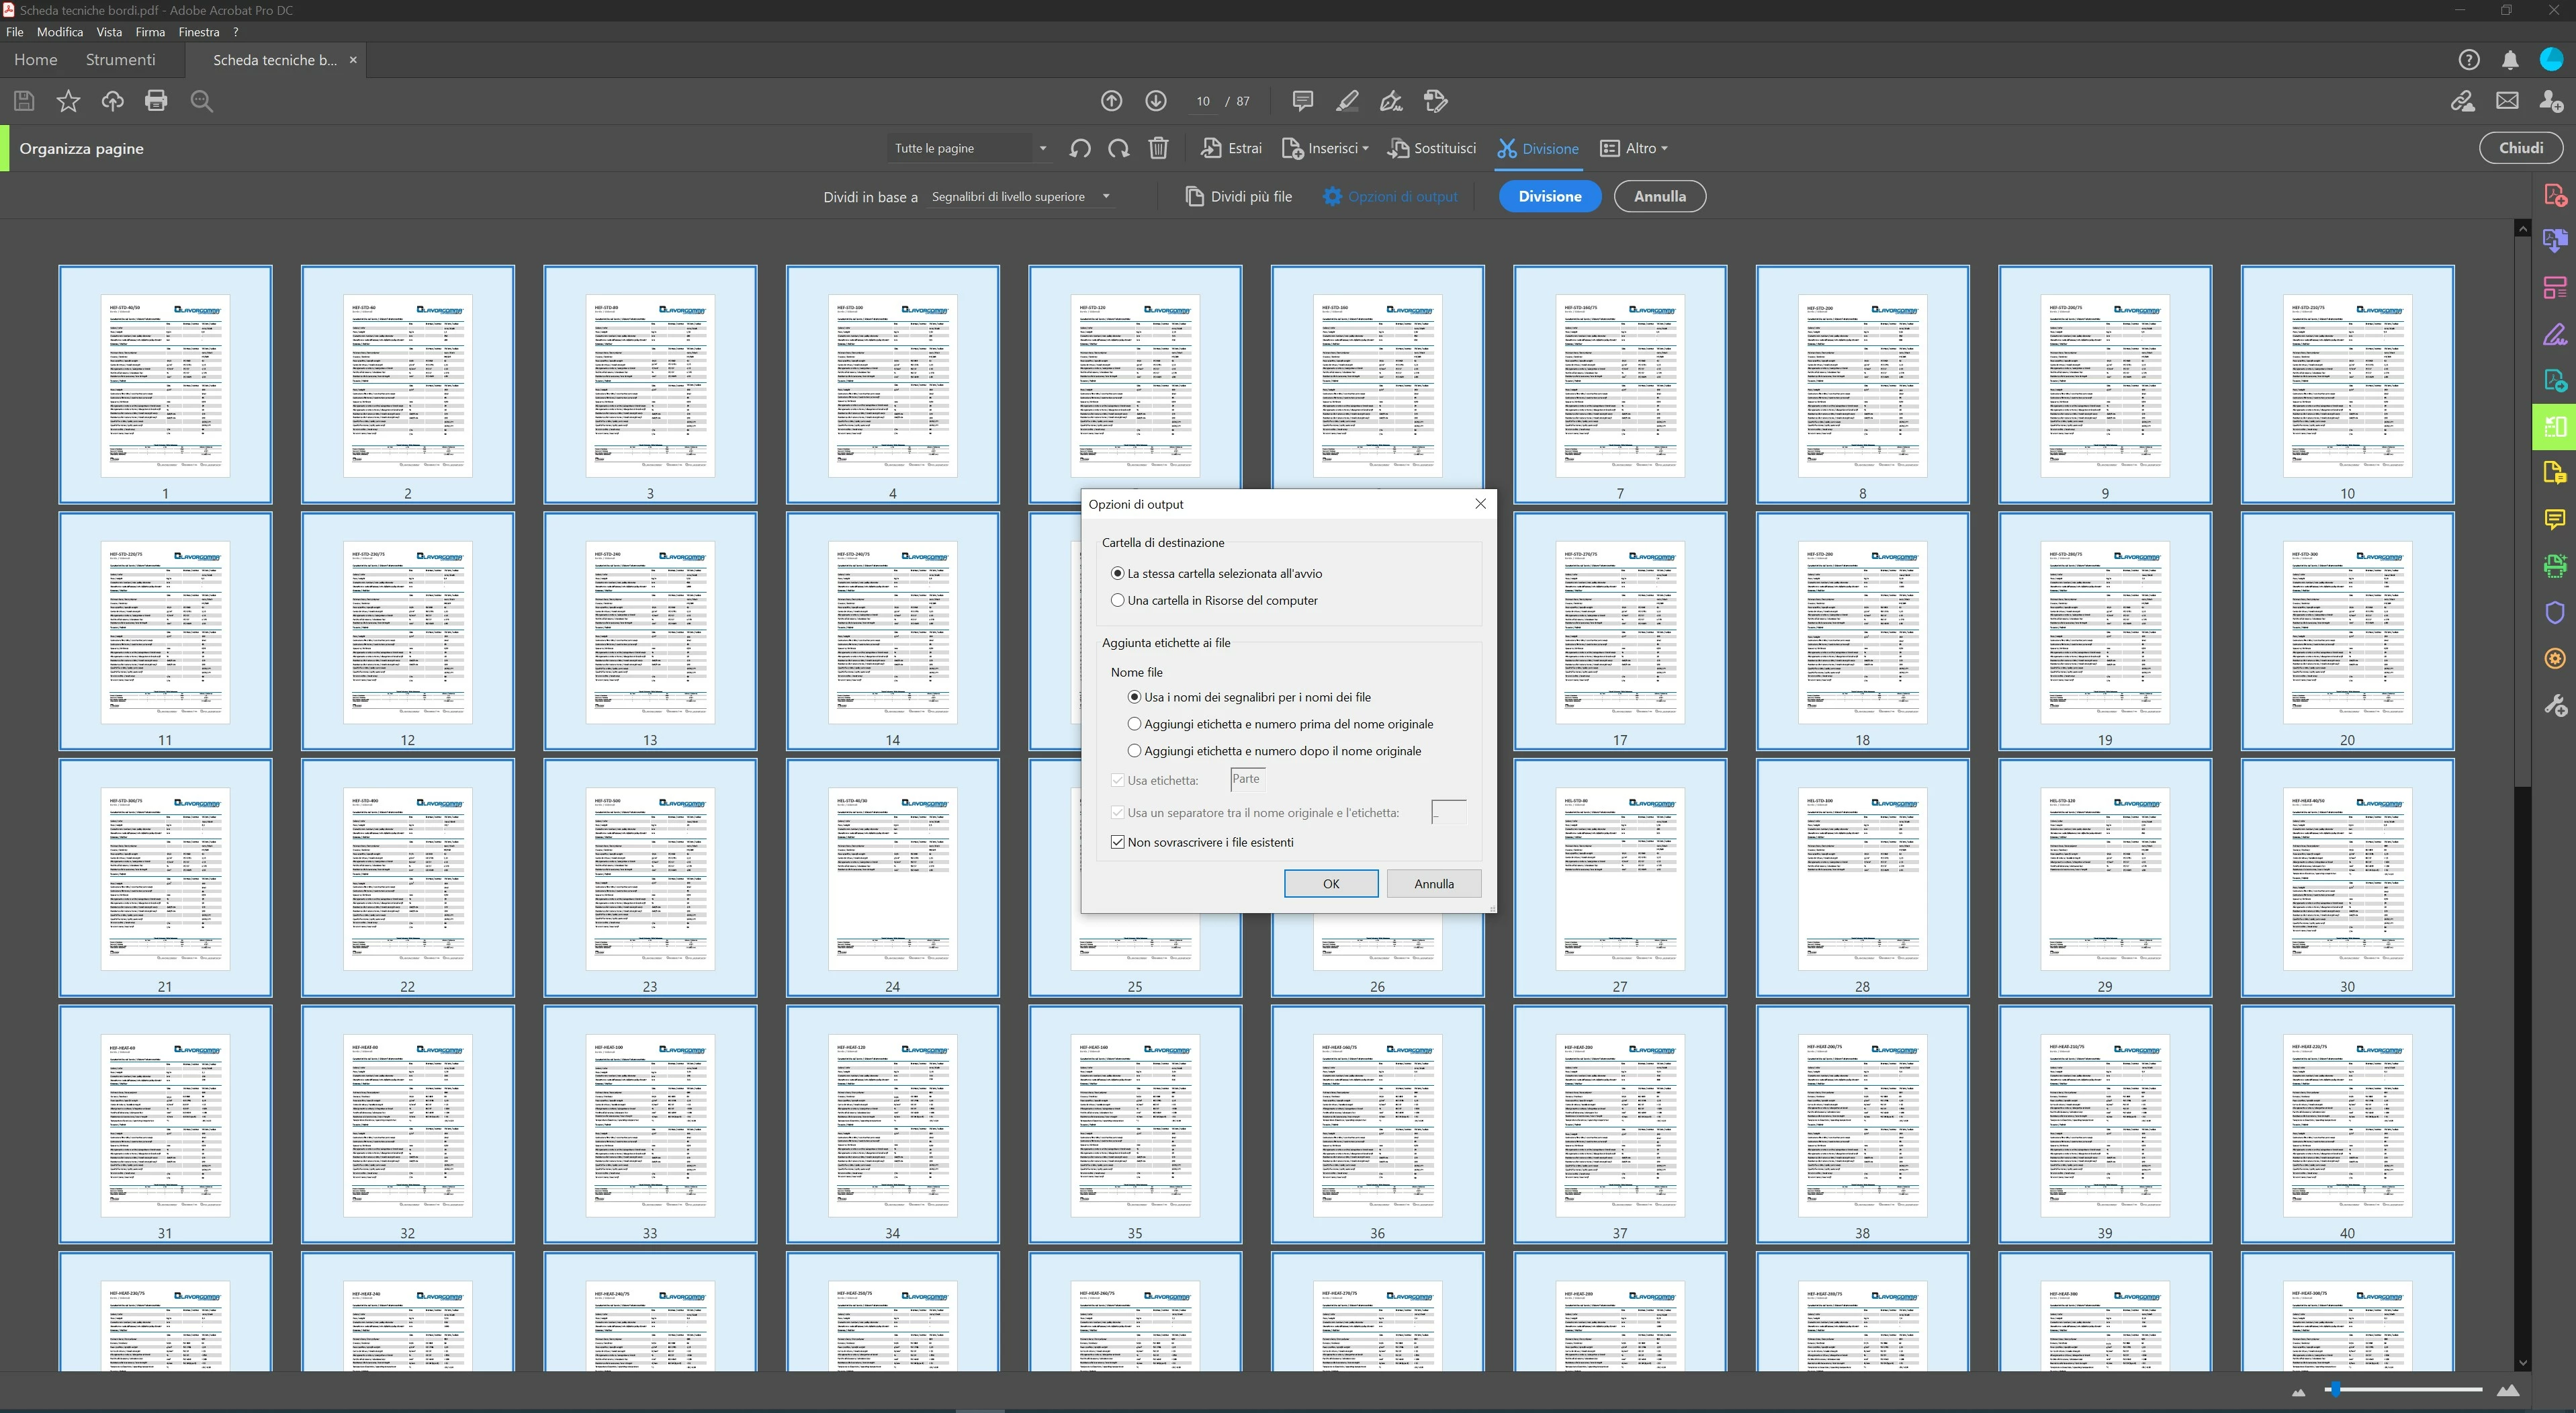Click the print icon in toolbar
2576x1413 pixels.
point(156,101)
